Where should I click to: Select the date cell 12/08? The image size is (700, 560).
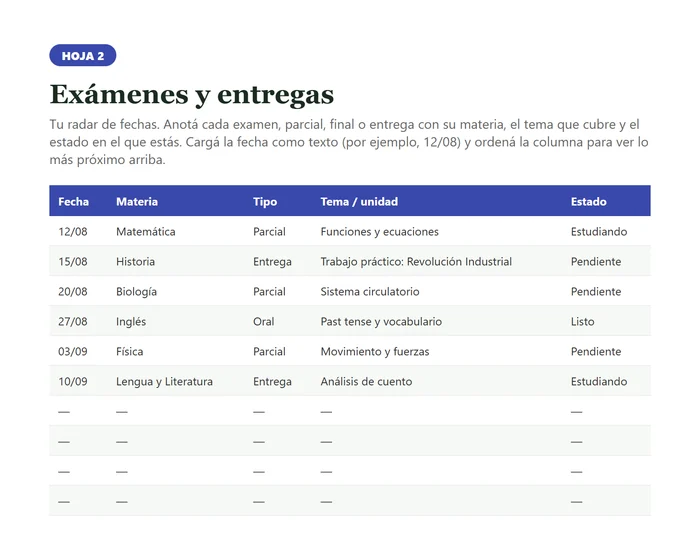73,231
